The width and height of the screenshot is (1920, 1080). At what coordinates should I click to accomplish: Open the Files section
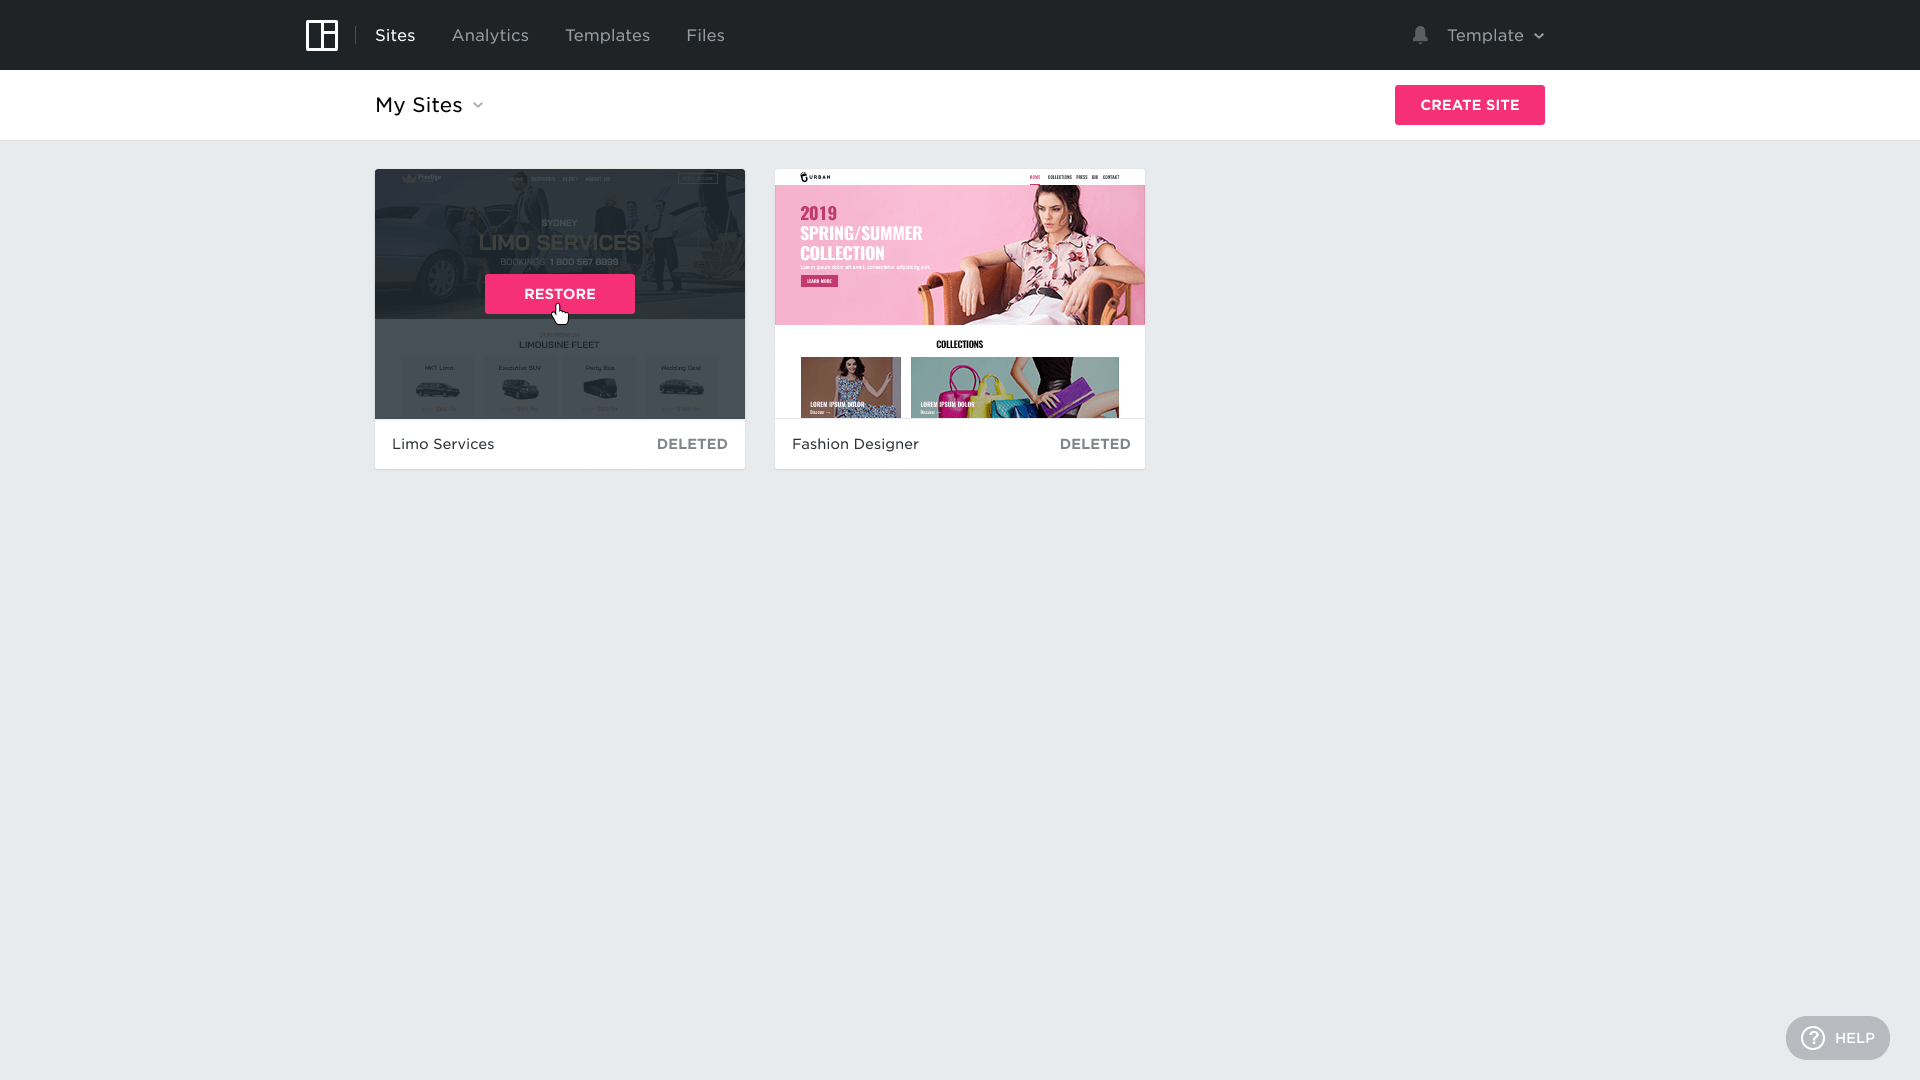(x=705, y=35)
